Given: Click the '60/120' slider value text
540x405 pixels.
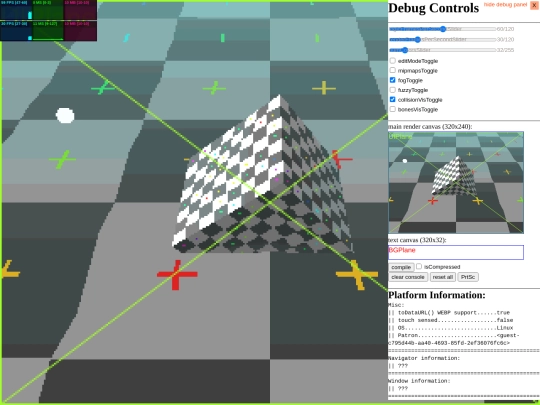Looking at the screenshot, I should click(x=506, y=29).
